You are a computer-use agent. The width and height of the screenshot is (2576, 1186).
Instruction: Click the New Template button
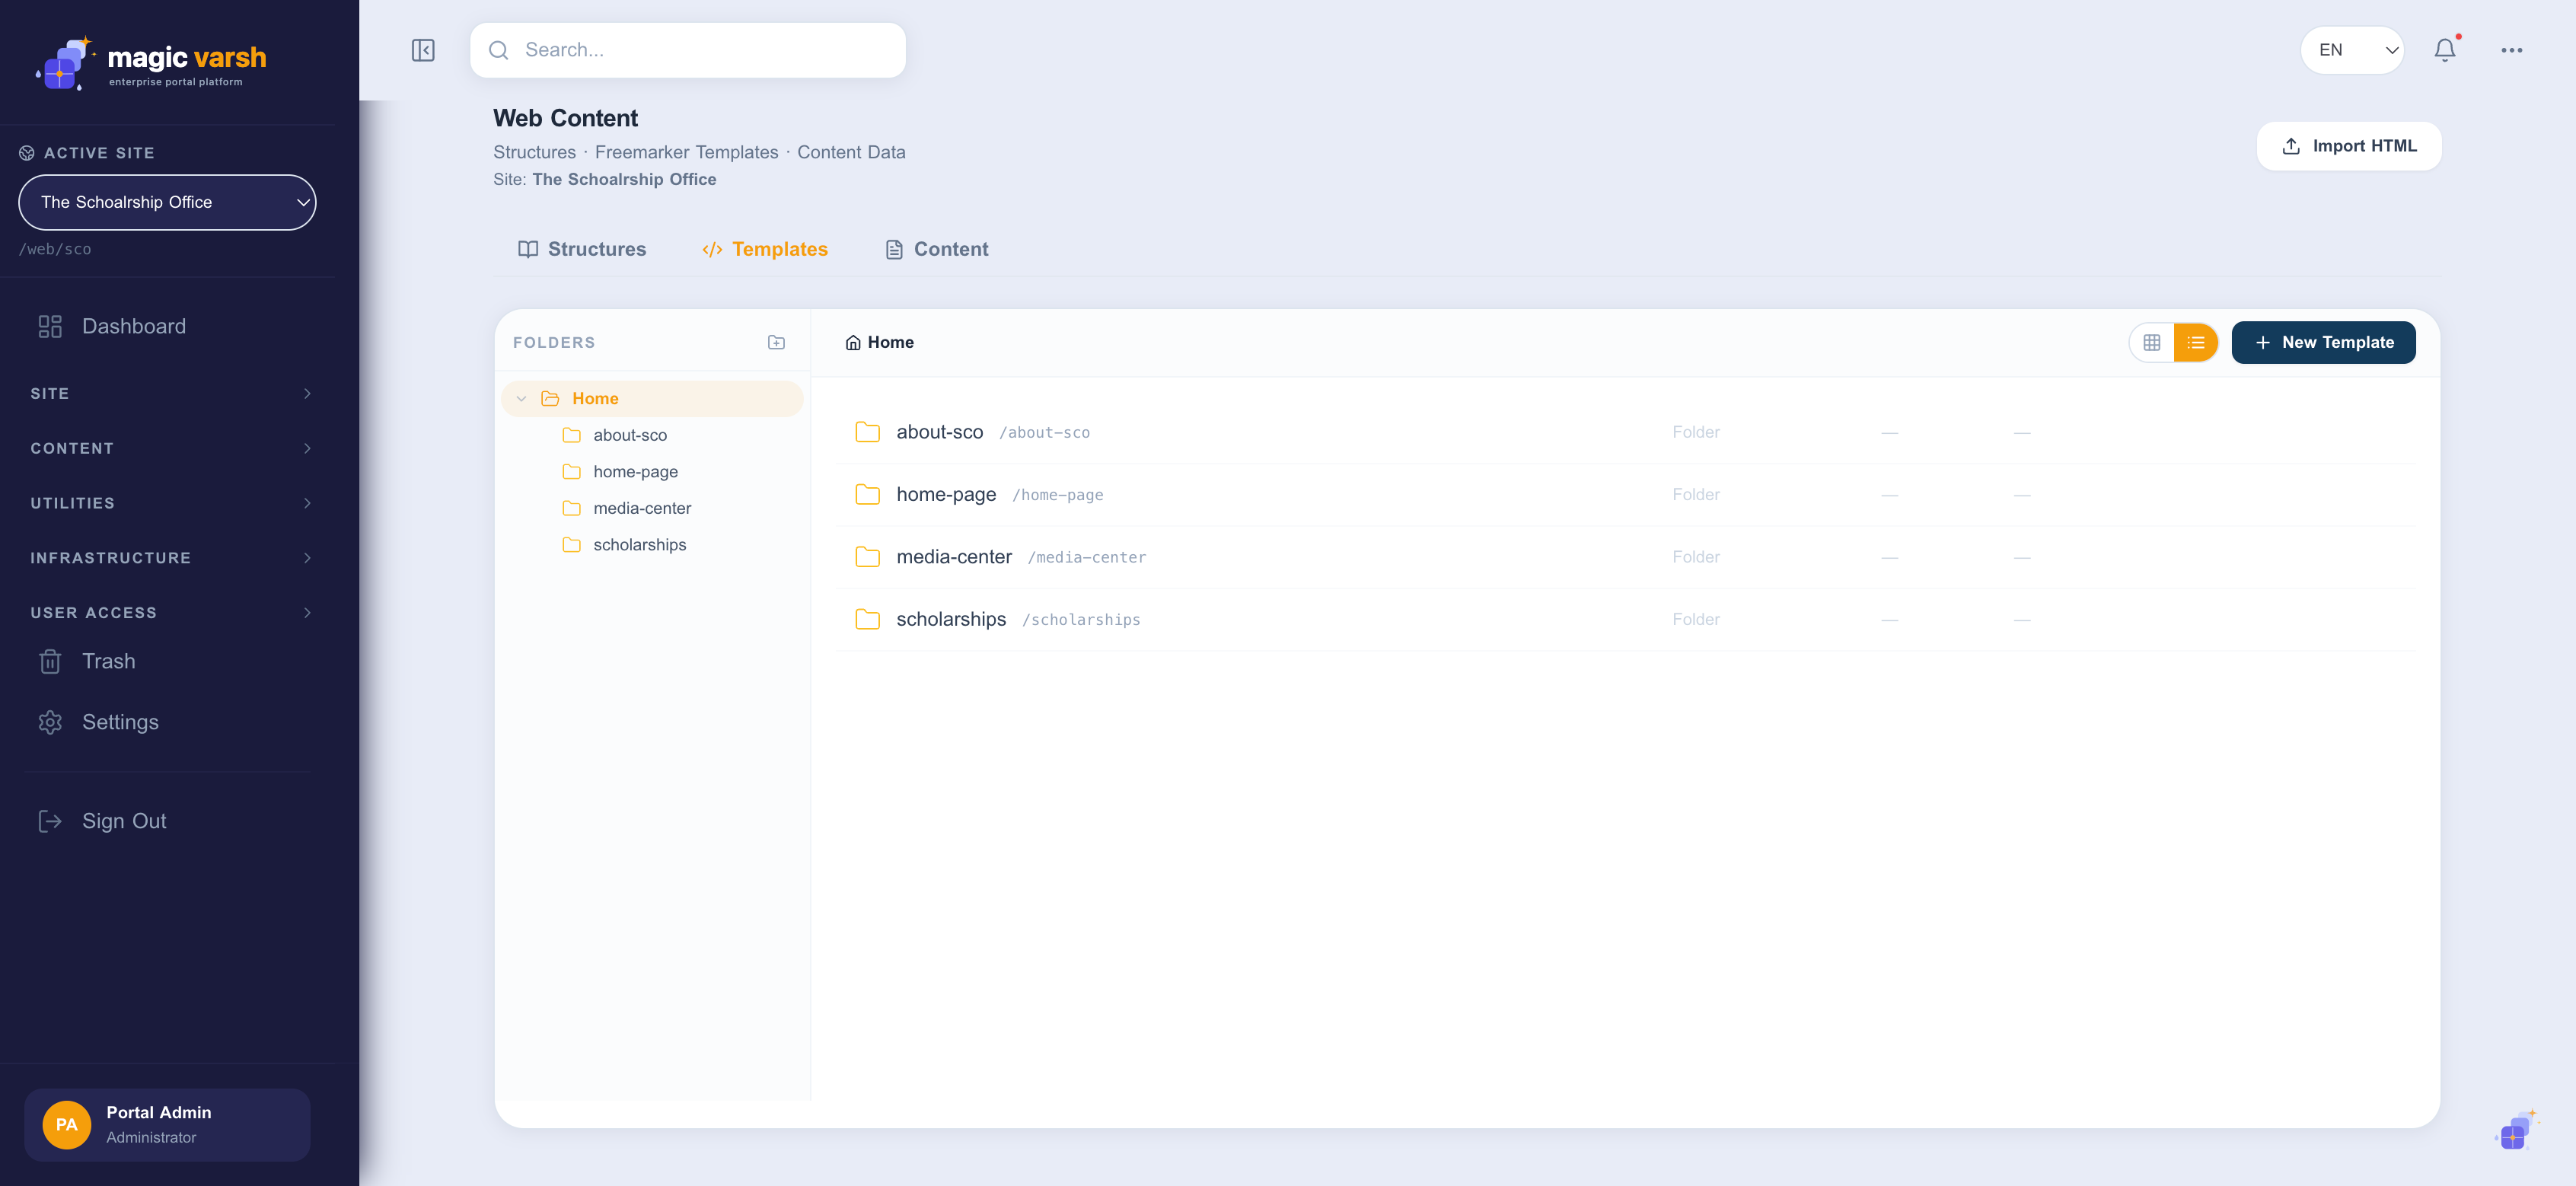pyautogui.click(x=2323, y=343)
